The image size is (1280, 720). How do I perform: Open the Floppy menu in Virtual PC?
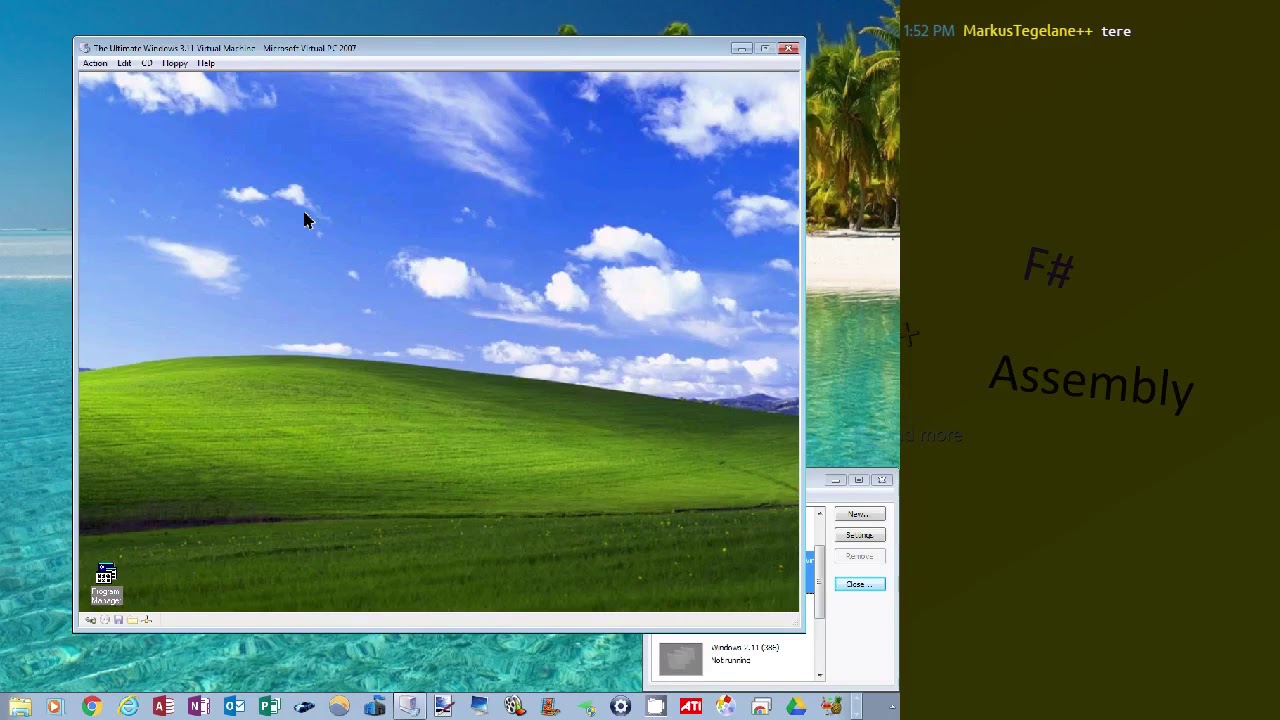point(175,63)
